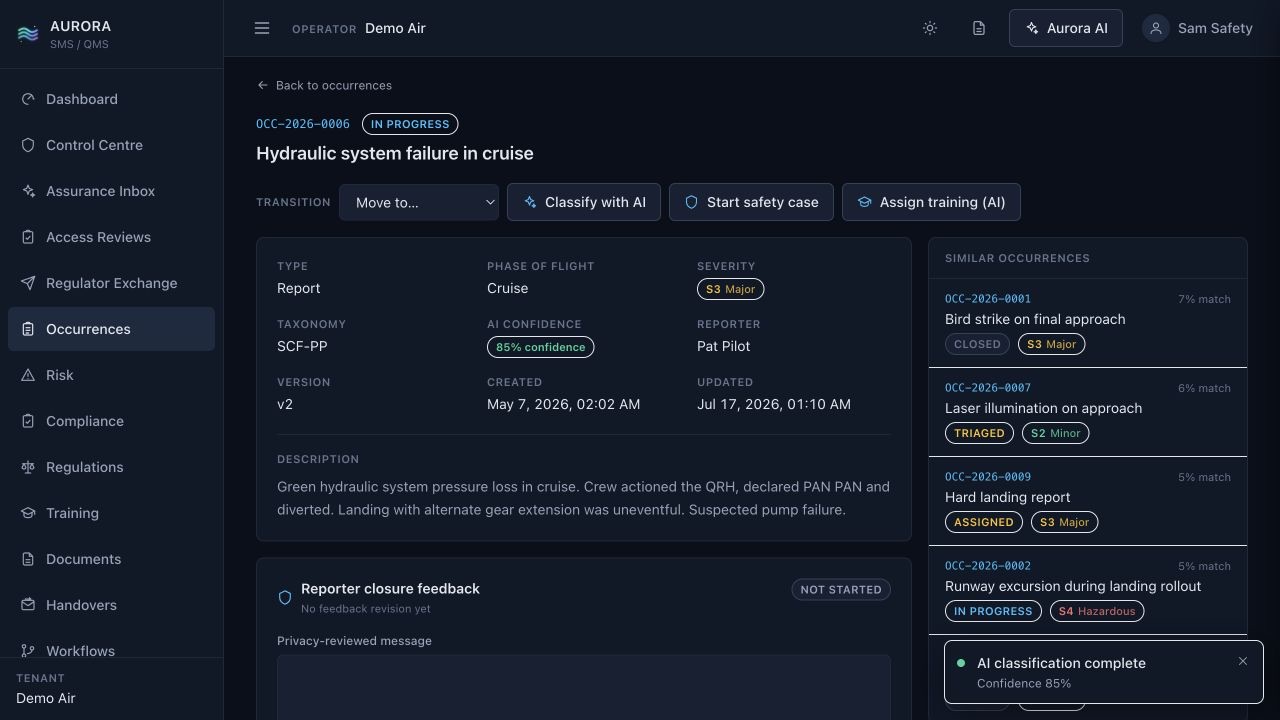Click the version value v2
1280x720 pixels.
[285, 404]
